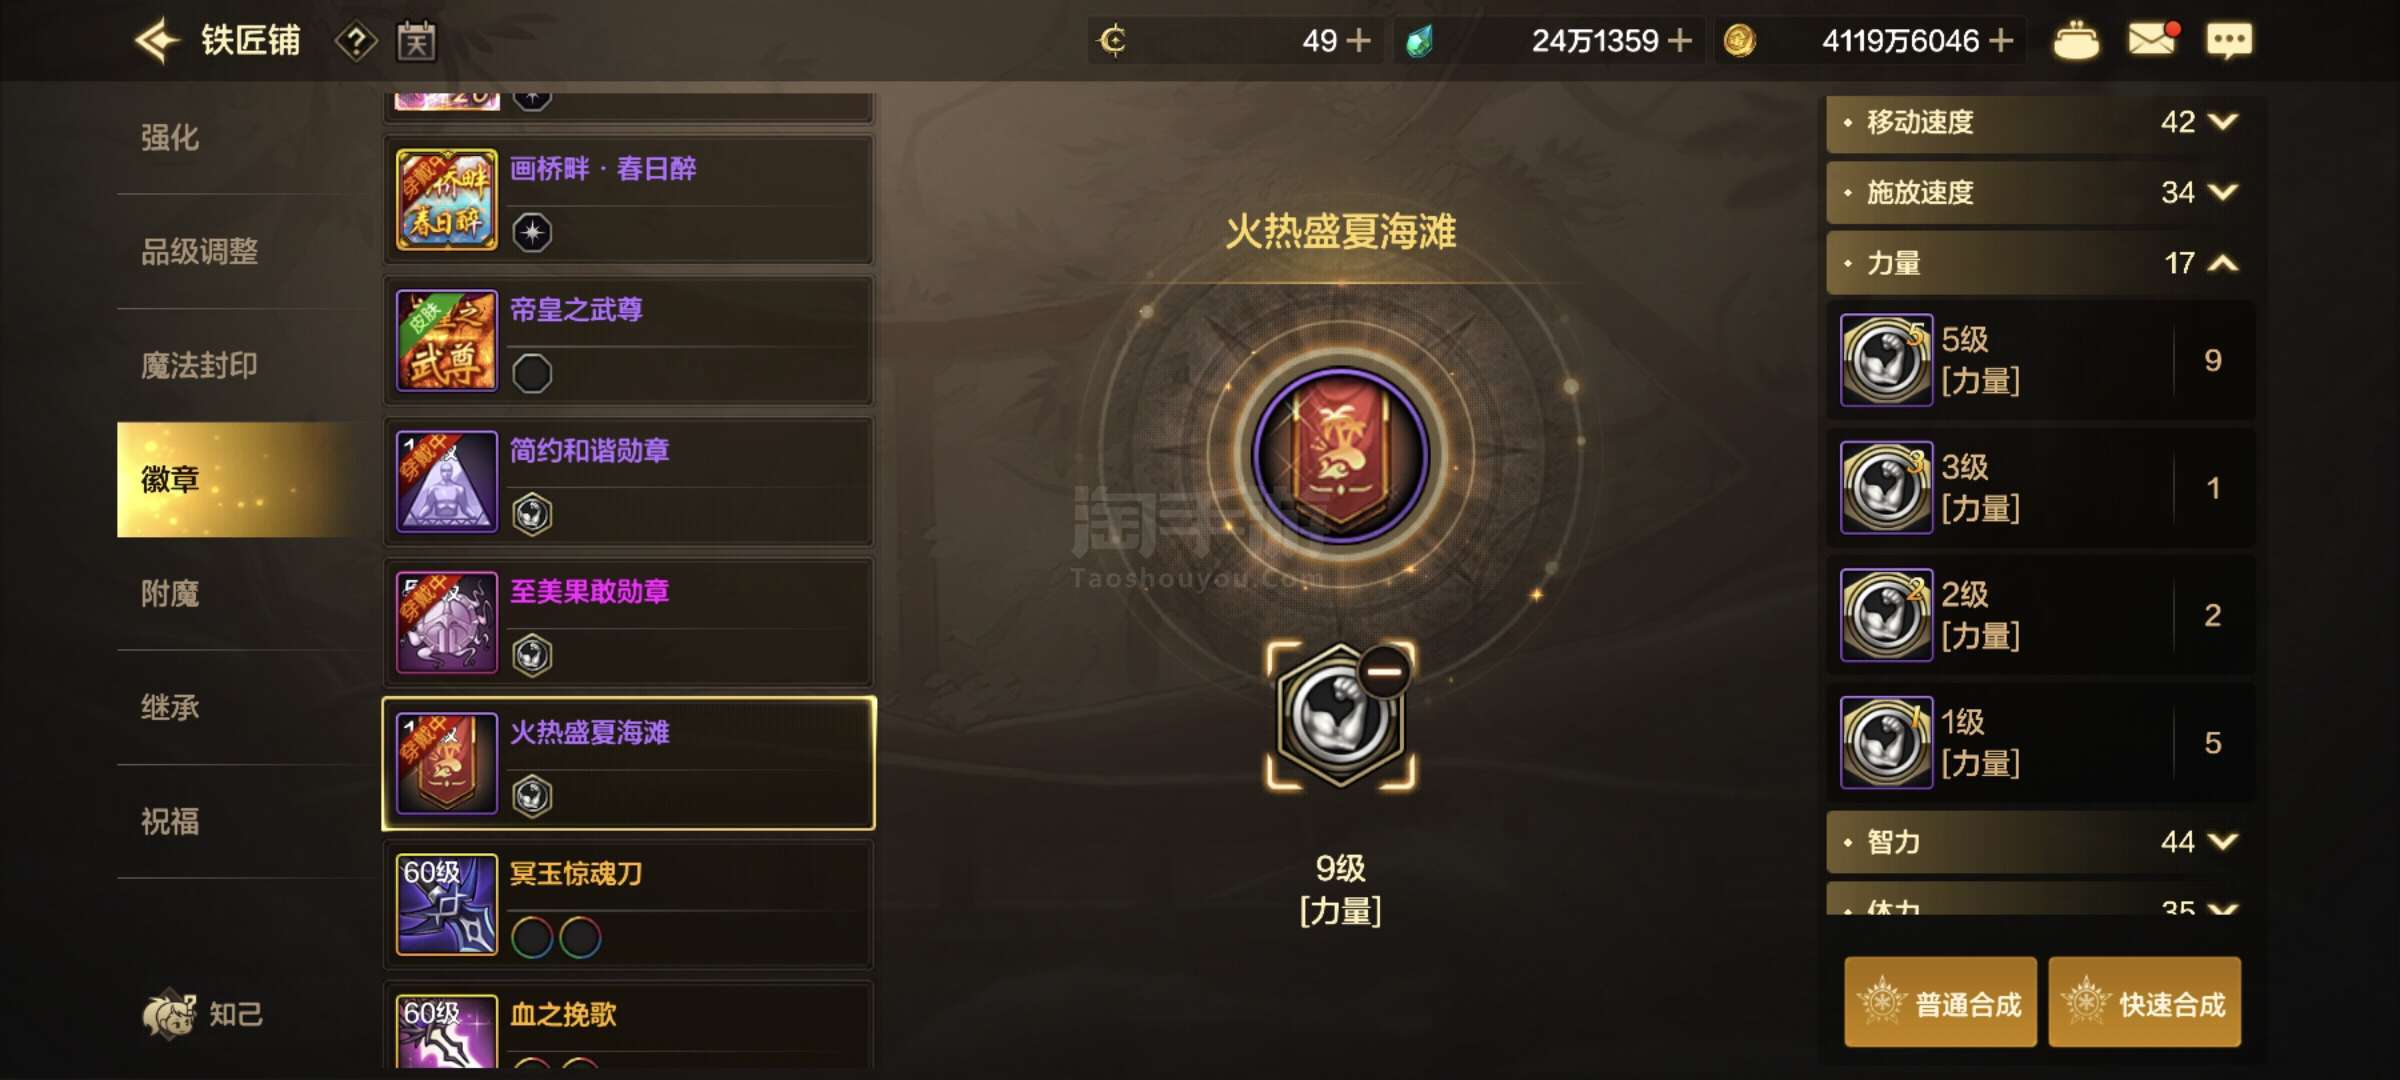Open the chat bubble icon
This screenshot has width=2400, height=1080.
click(x=2229, y=41)
